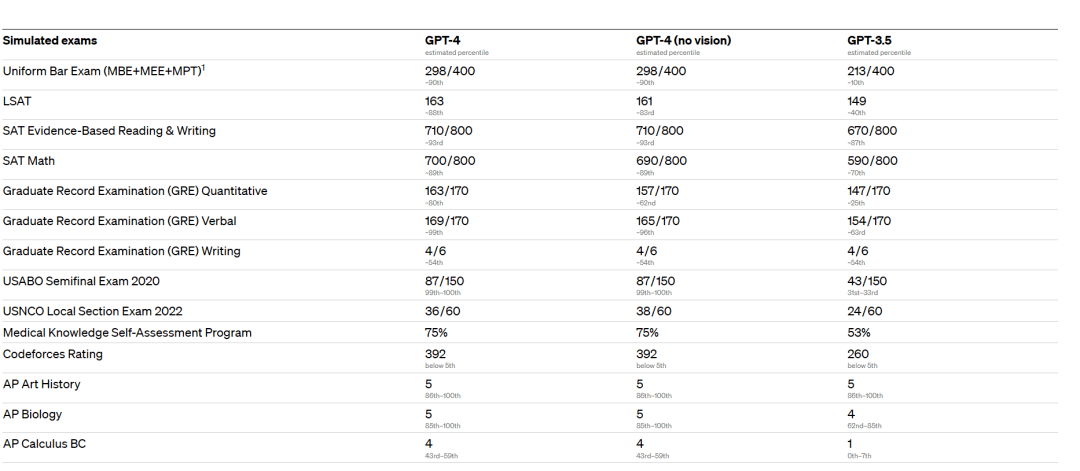1080x471 pixels.
Task: Click the 'GPT-4 (no vision)' column header
Action: [684, 41]
